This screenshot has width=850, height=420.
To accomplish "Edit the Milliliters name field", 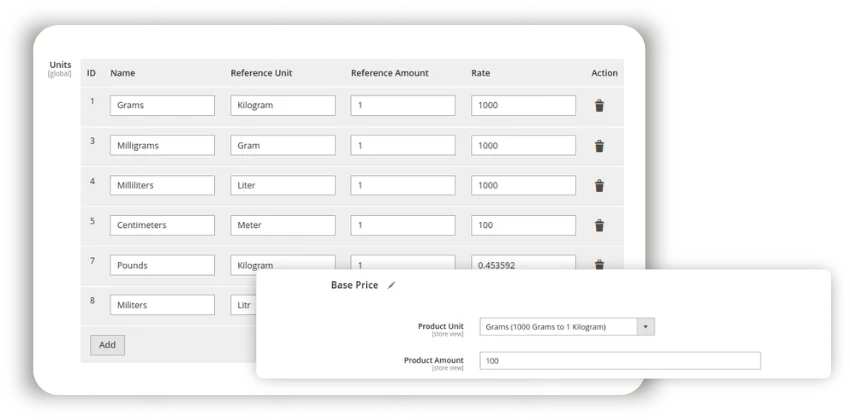I will (x=162, y=185).
